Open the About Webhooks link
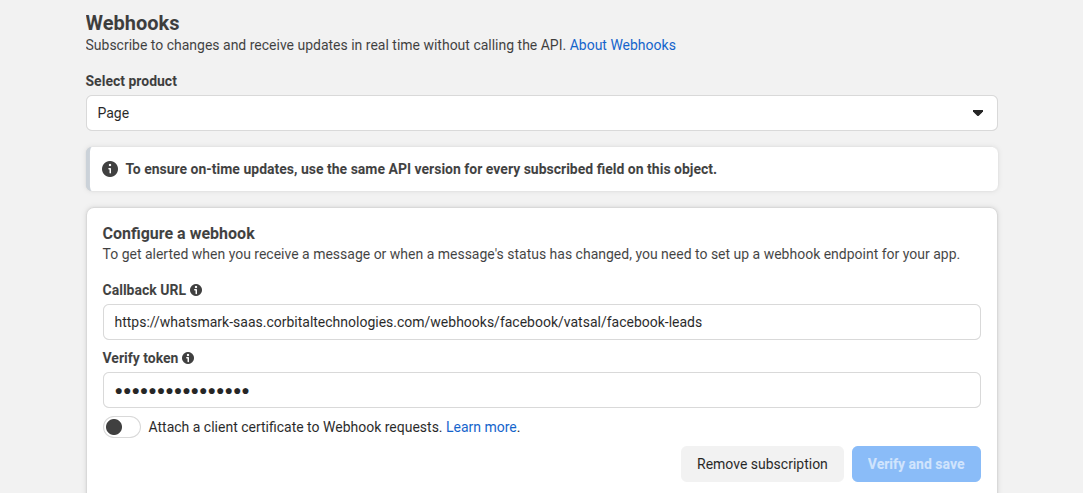The height and width of the screenshot is (493, 1083). (x=622, y=45)
